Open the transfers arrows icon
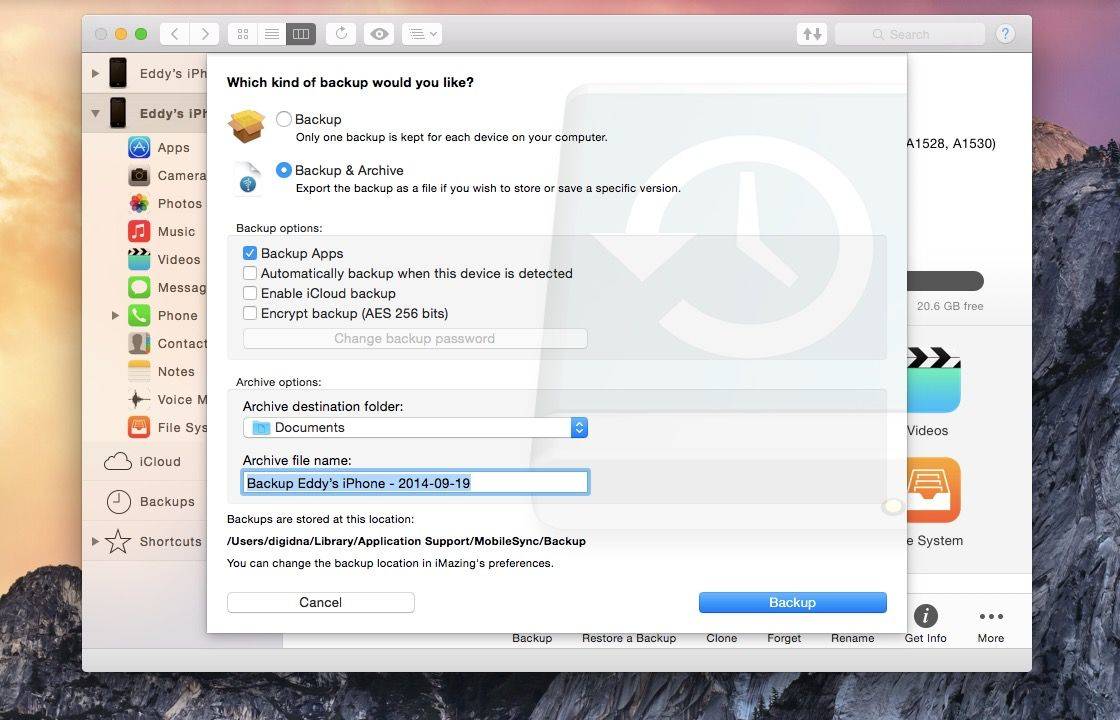The image size is (1120, 720). click(812, 34)
